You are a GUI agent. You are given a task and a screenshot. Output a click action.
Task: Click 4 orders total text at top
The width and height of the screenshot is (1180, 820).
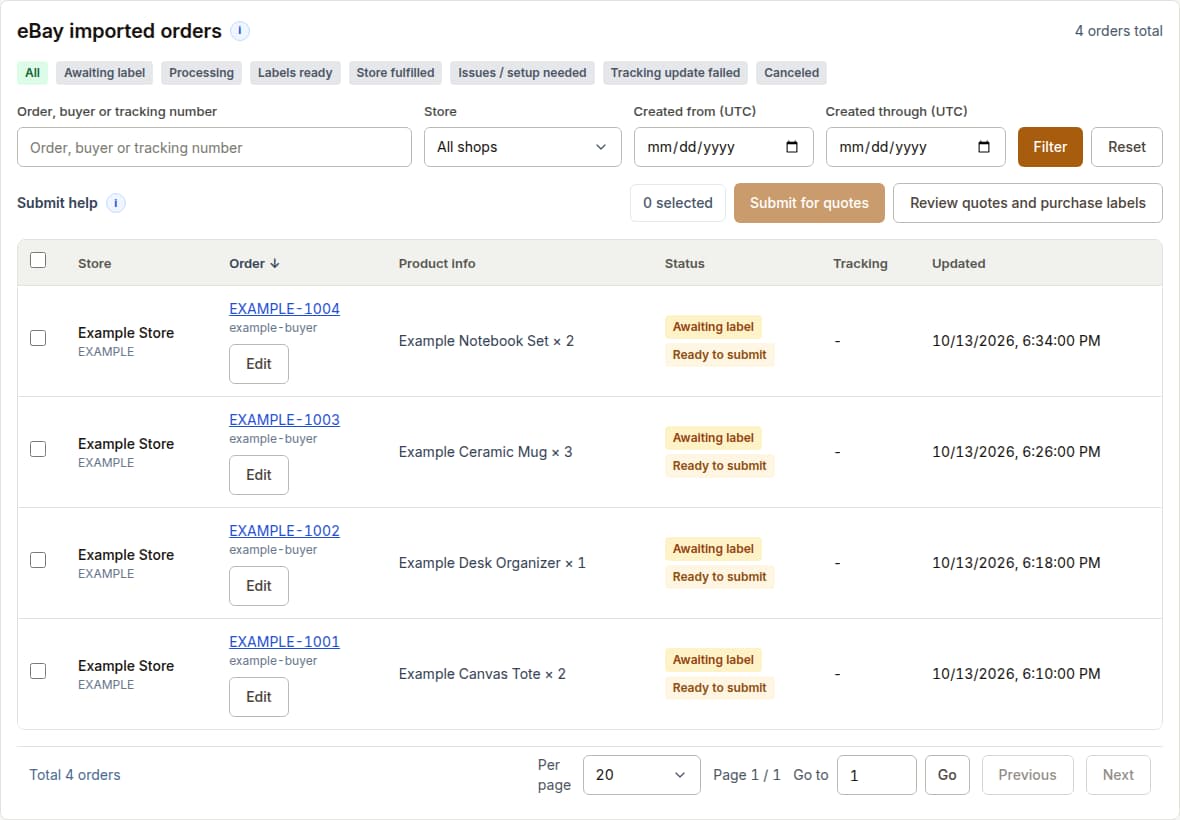pos(1118,31)
